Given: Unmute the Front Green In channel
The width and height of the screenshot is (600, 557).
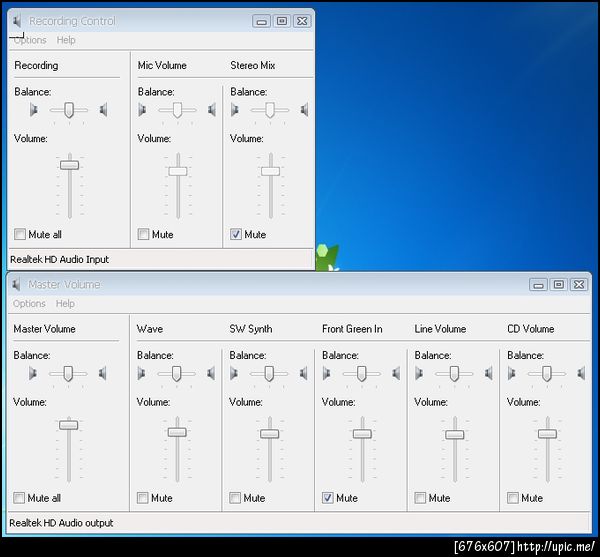Looking at the screenshot, I should point(328,498).
